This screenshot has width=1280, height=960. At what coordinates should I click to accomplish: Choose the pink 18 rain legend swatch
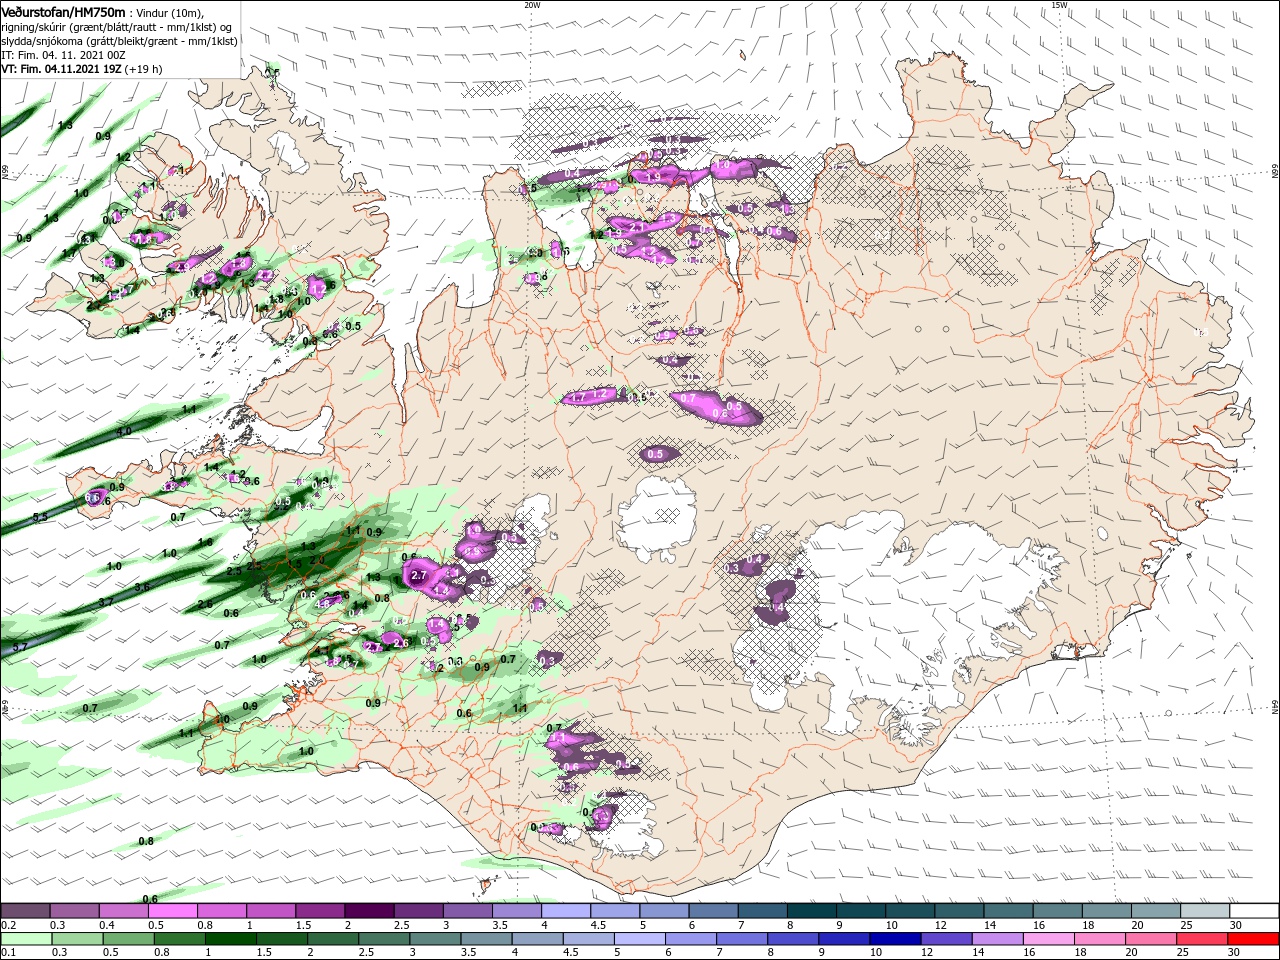pyautogui.click(x=1099, y=939)
